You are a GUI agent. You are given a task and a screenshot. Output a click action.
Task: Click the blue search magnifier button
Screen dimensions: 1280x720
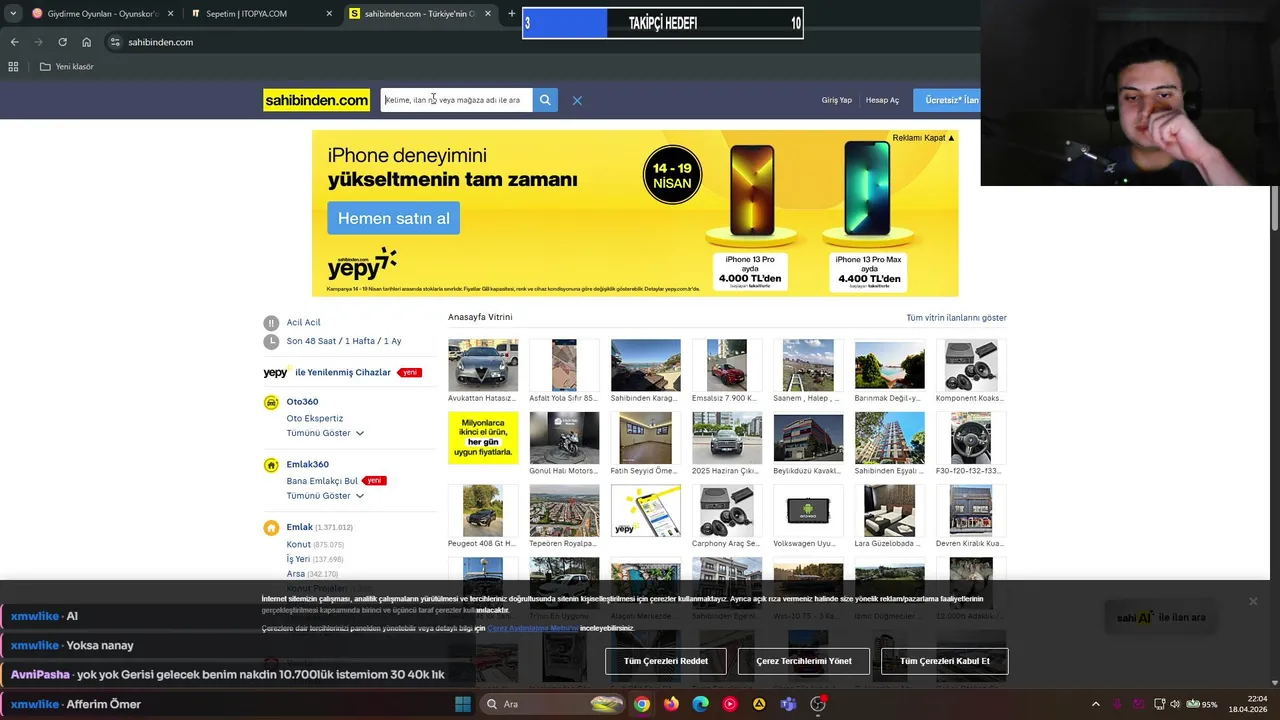[x=545, y=100]
